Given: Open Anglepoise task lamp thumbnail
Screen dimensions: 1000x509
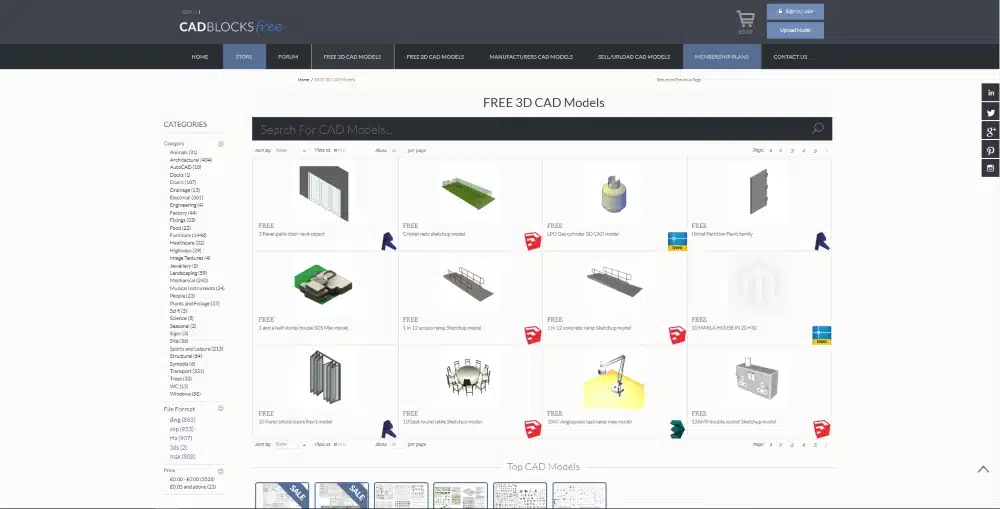Looking at the screenshot, I should tap(614, 381).
